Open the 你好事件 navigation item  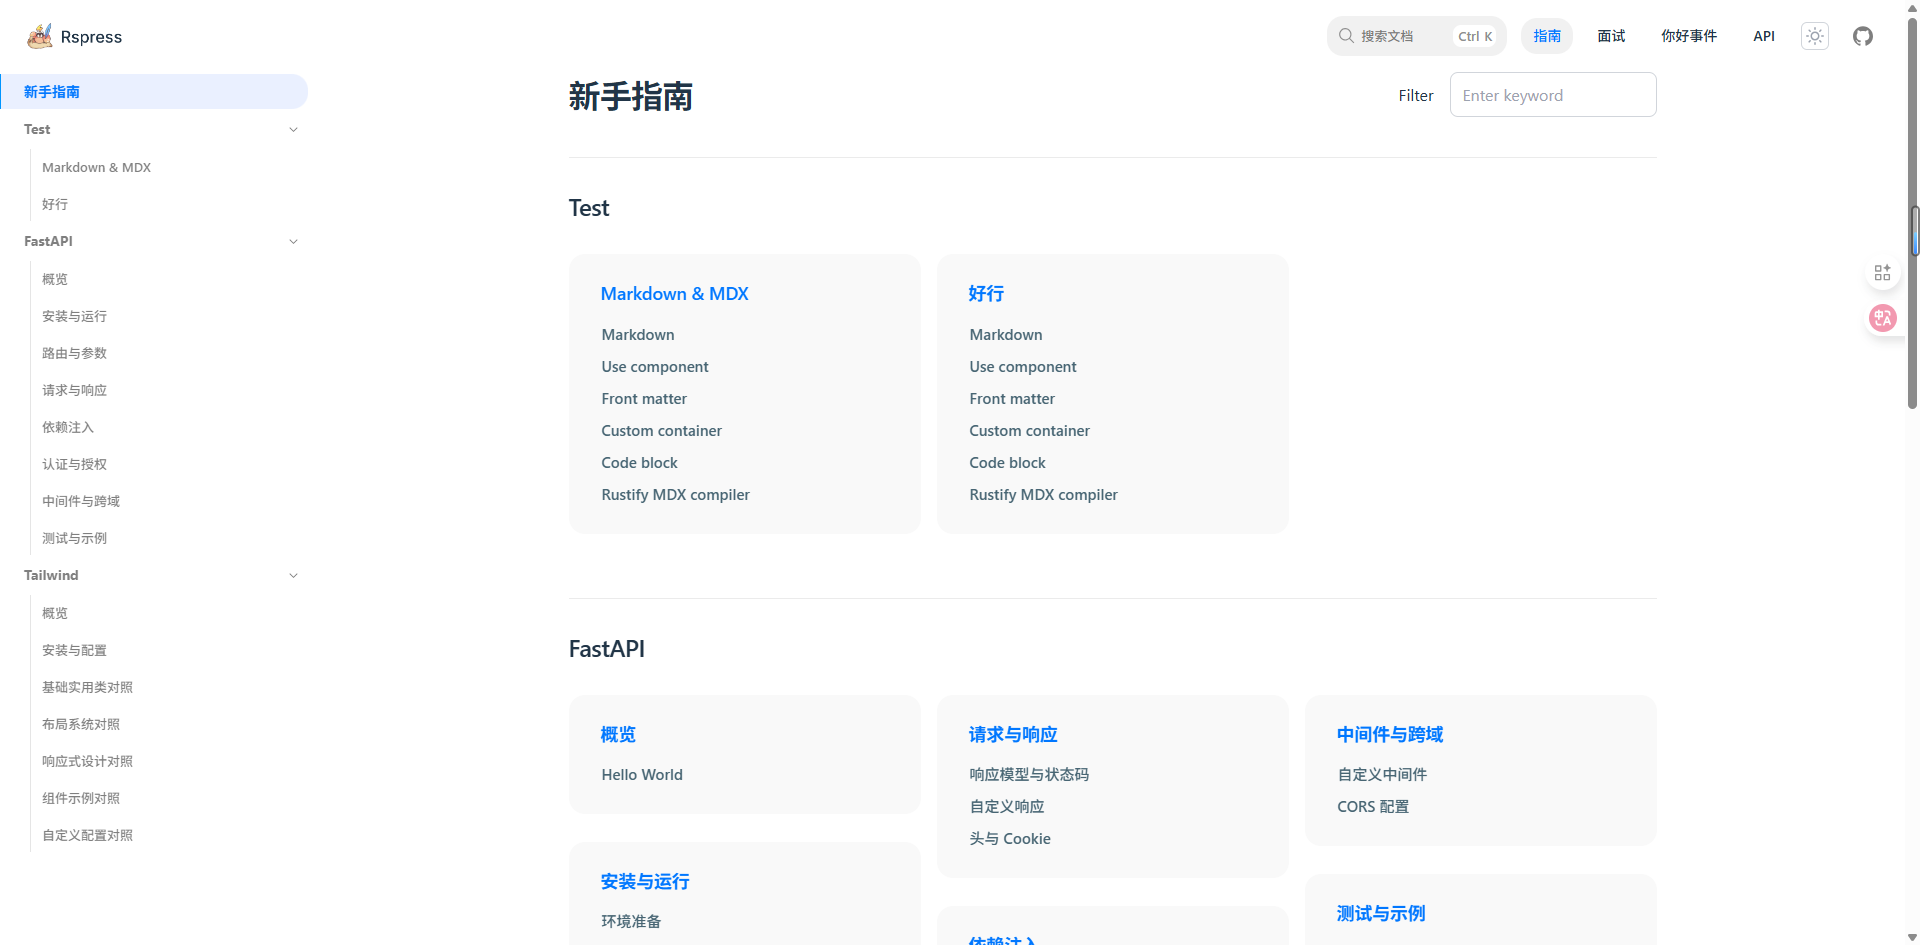click(1688, 36)
